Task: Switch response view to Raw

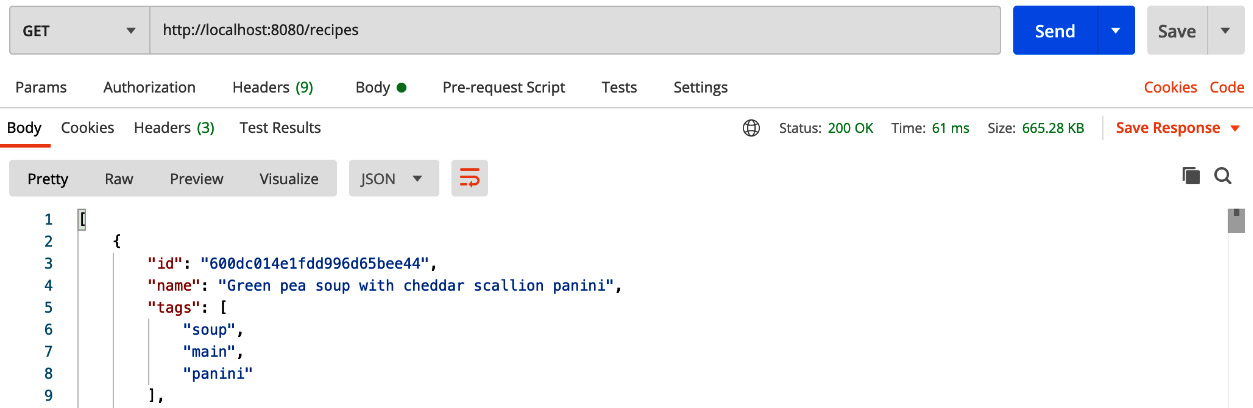Action: point(119,179)
